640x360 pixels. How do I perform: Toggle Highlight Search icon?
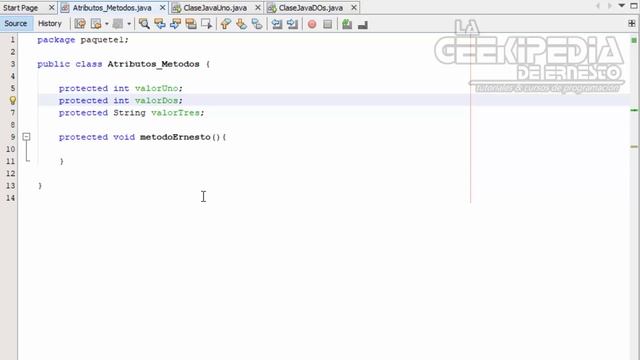coord(191,24)
